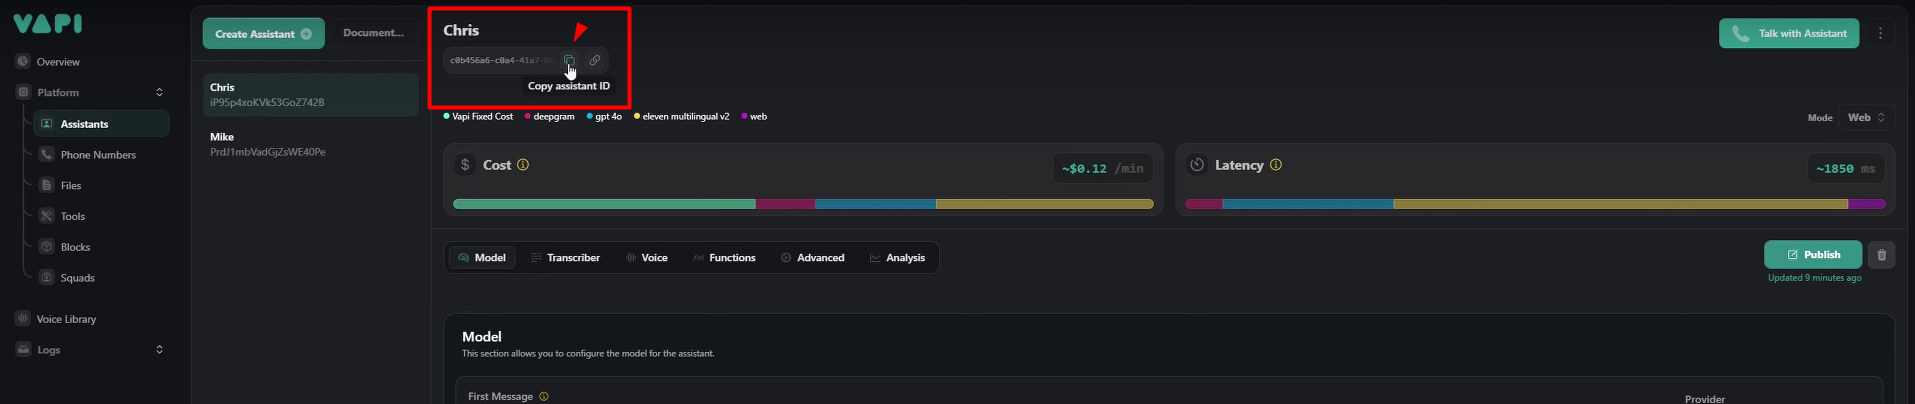Click the yellow segment of Latency bar

click(x=1620, y=204)
